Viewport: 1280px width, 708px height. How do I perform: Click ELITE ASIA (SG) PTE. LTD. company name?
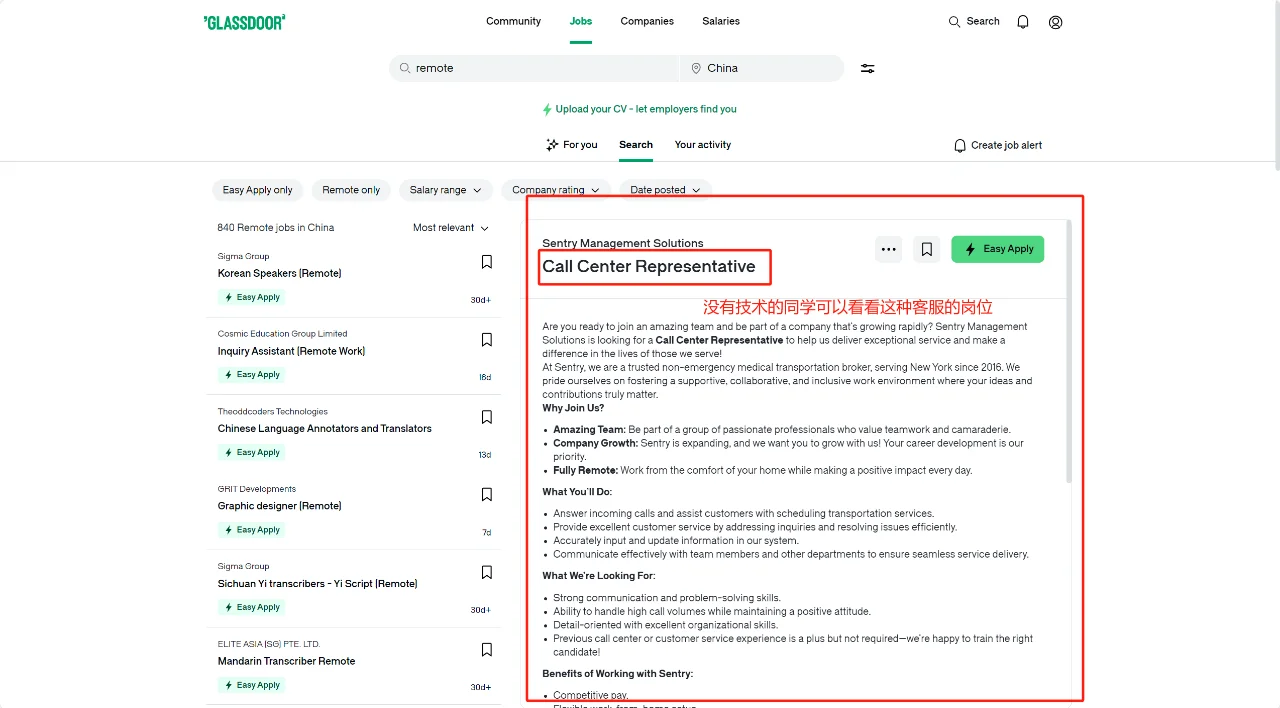[269, 644]
